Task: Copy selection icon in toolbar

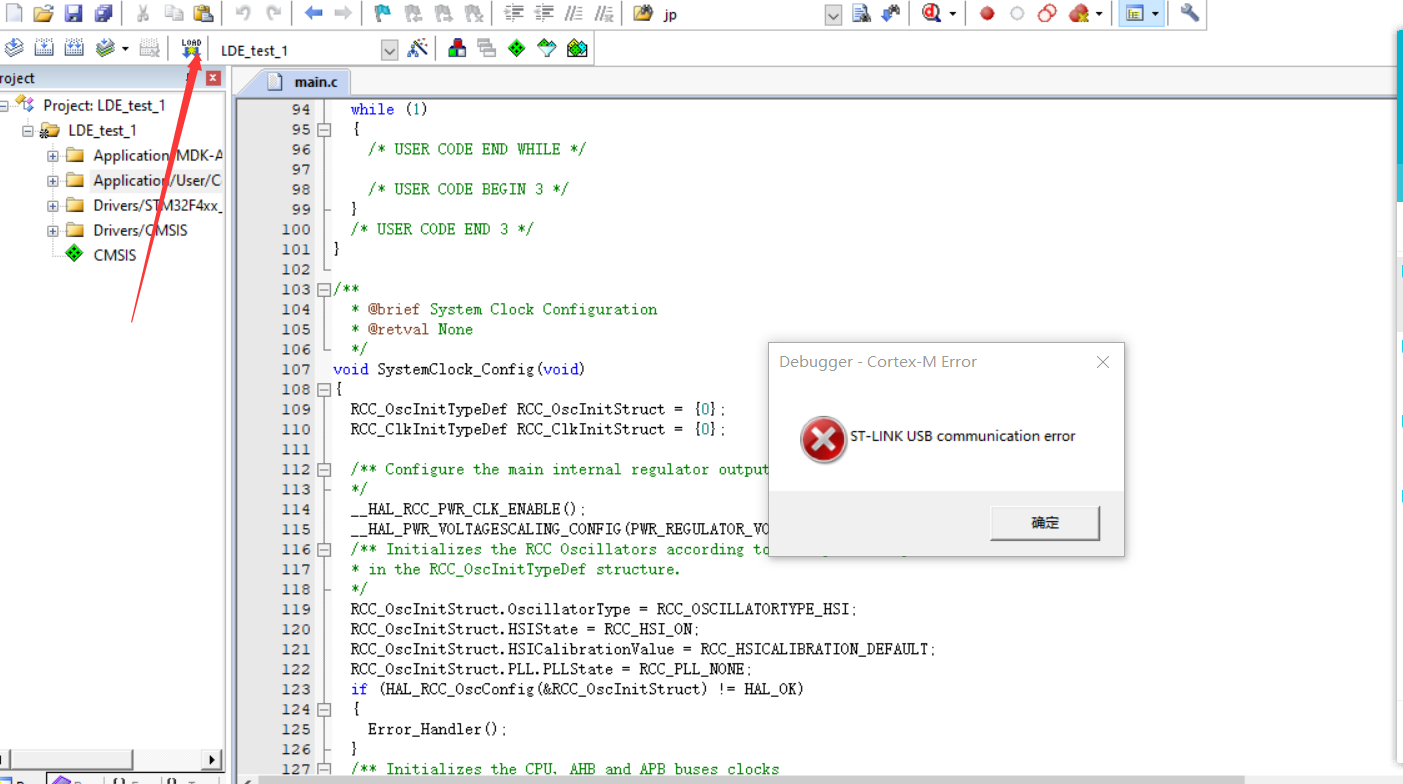Action: tap(173, 13)
